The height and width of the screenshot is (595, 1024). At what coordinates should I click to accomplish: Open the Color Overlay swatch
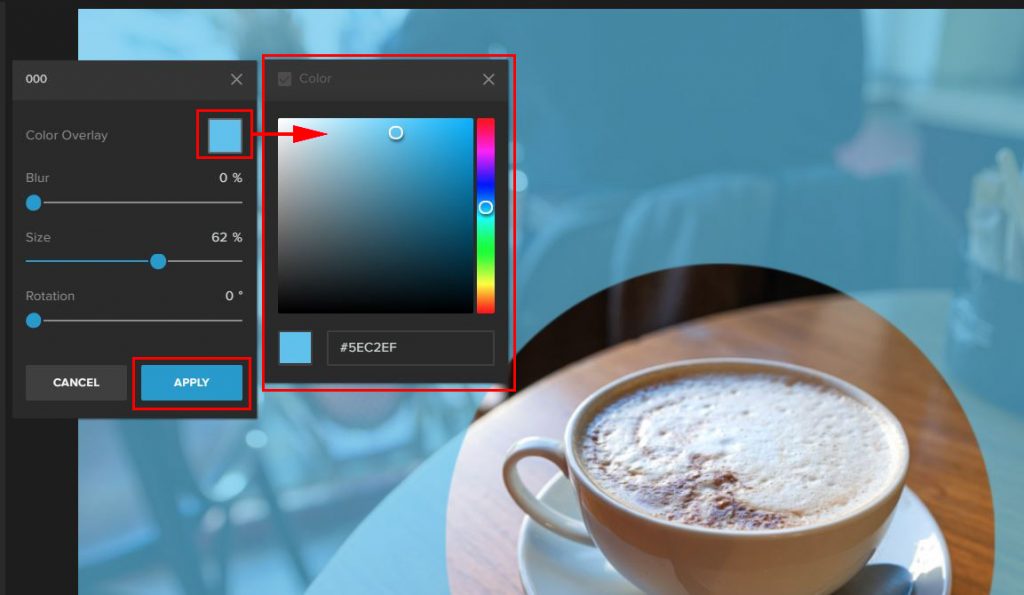(x=225, y=135)
